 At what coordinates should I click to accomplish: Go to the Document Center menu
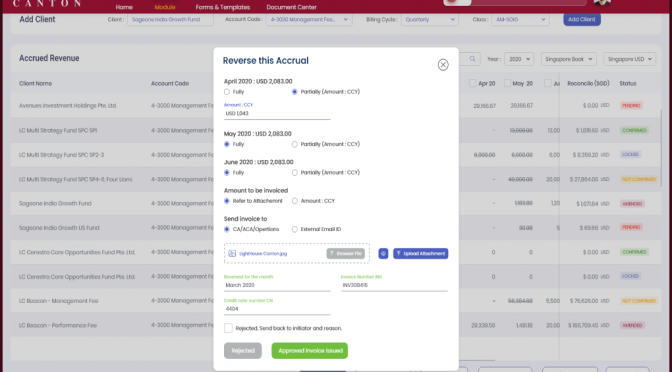coord(291,7)
